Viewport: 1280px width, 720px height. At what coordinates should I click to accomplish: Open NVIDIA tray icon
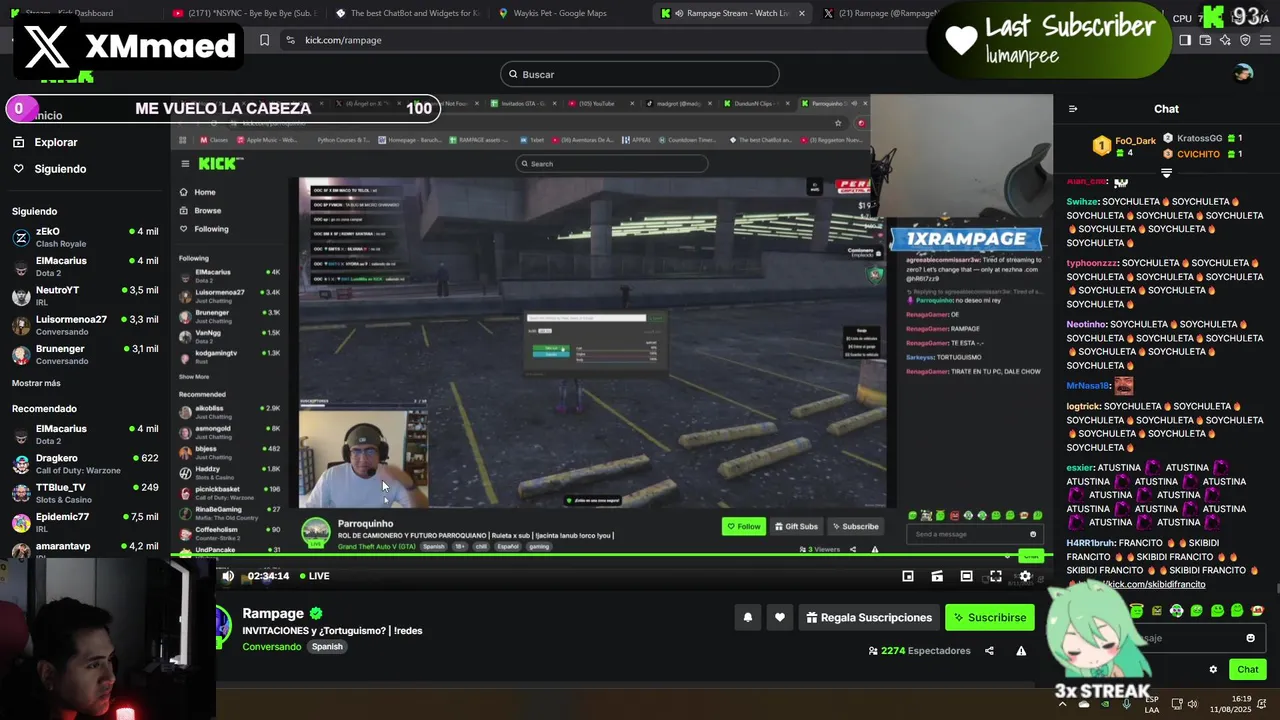(1106, 704)
